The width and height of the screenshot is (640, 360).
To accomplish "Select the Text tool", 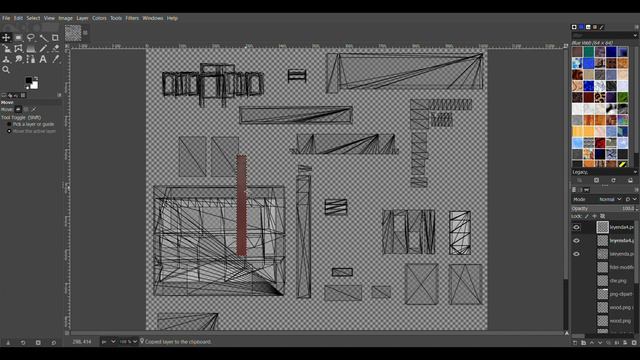I will coord(43,59).
